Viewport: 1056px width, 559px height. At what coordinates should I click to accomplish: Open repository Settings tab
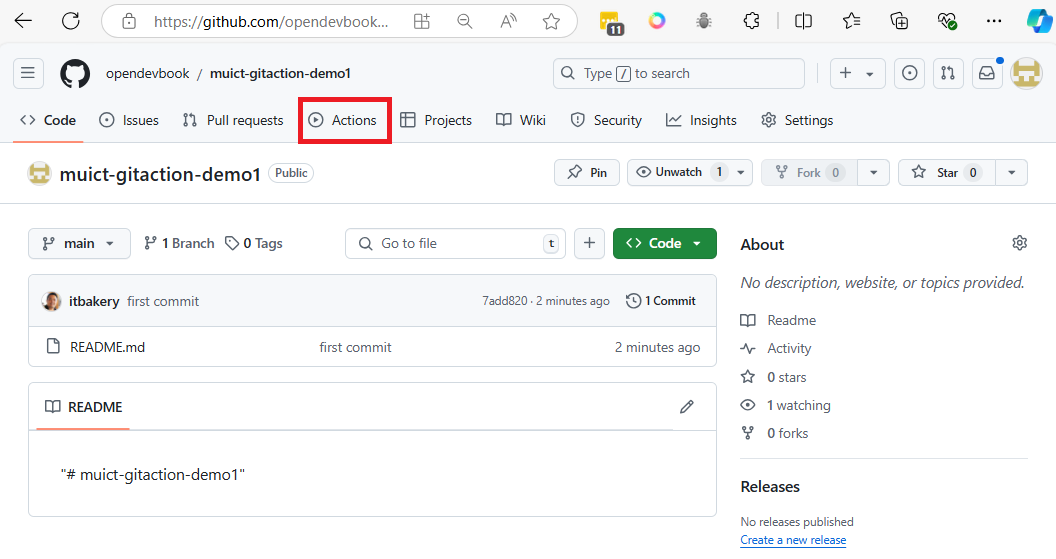coord(797,121)
